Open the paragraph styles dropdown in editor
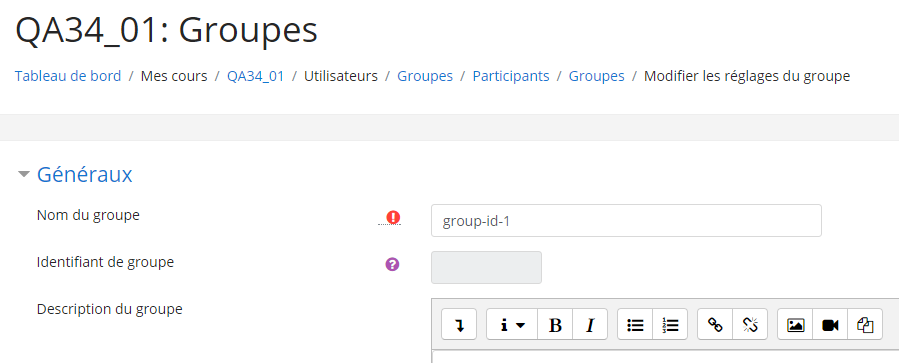Viewport: 899px width, 363px height. coord(512,325)
